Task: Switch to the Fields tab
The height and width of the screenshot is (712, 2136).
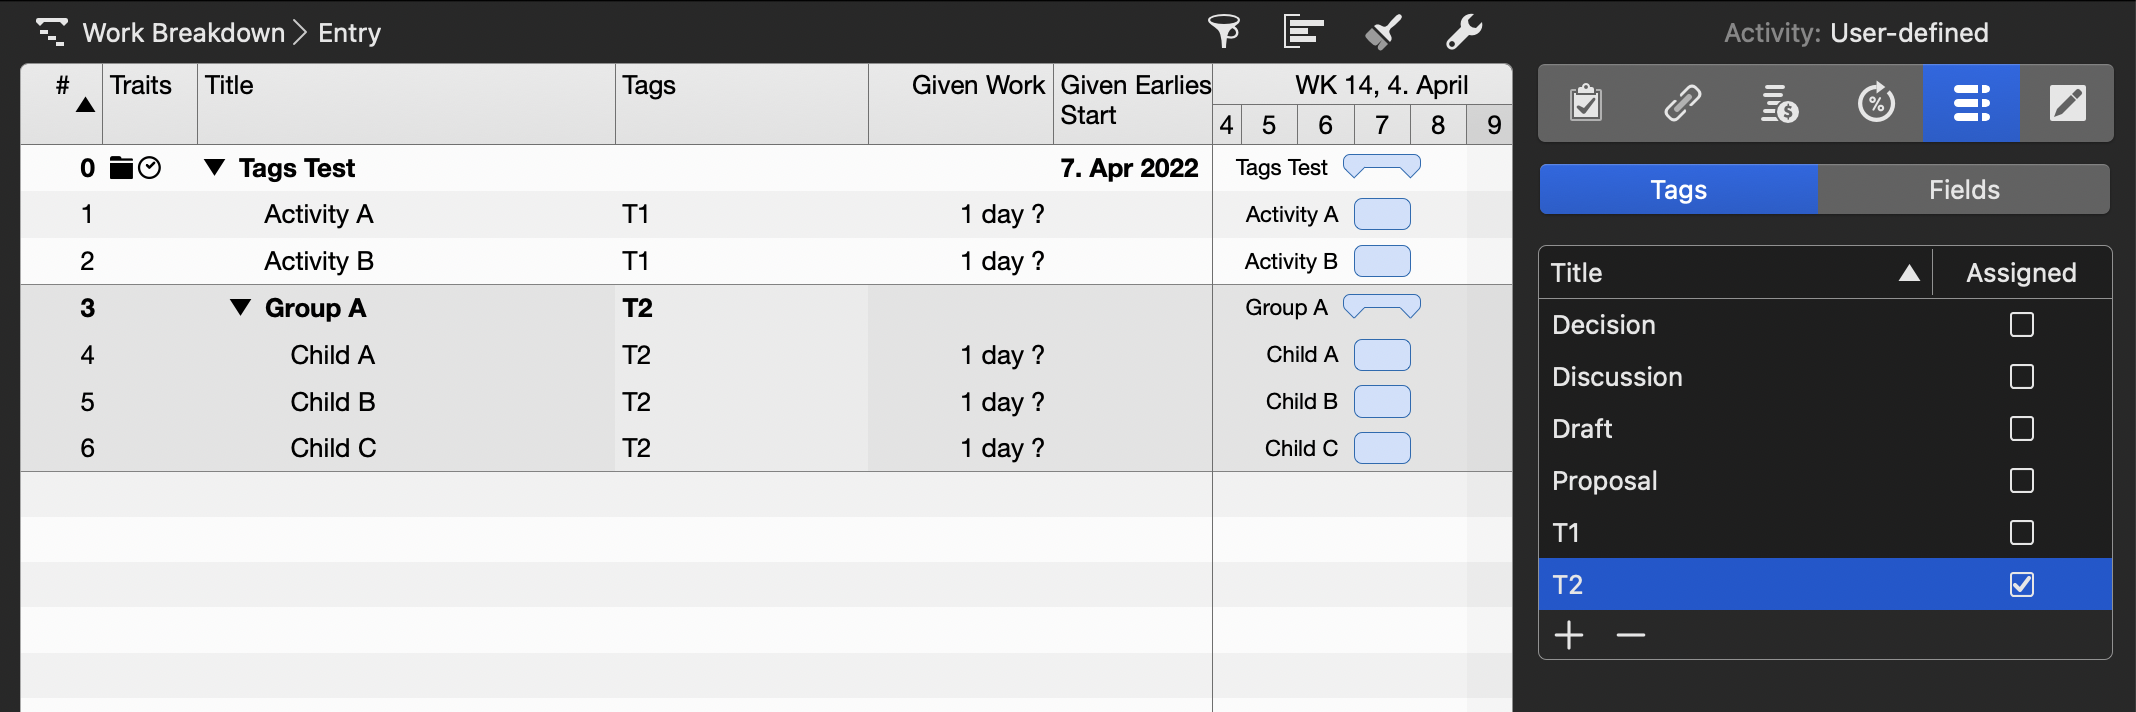Action: click(x=1962, y=189)
